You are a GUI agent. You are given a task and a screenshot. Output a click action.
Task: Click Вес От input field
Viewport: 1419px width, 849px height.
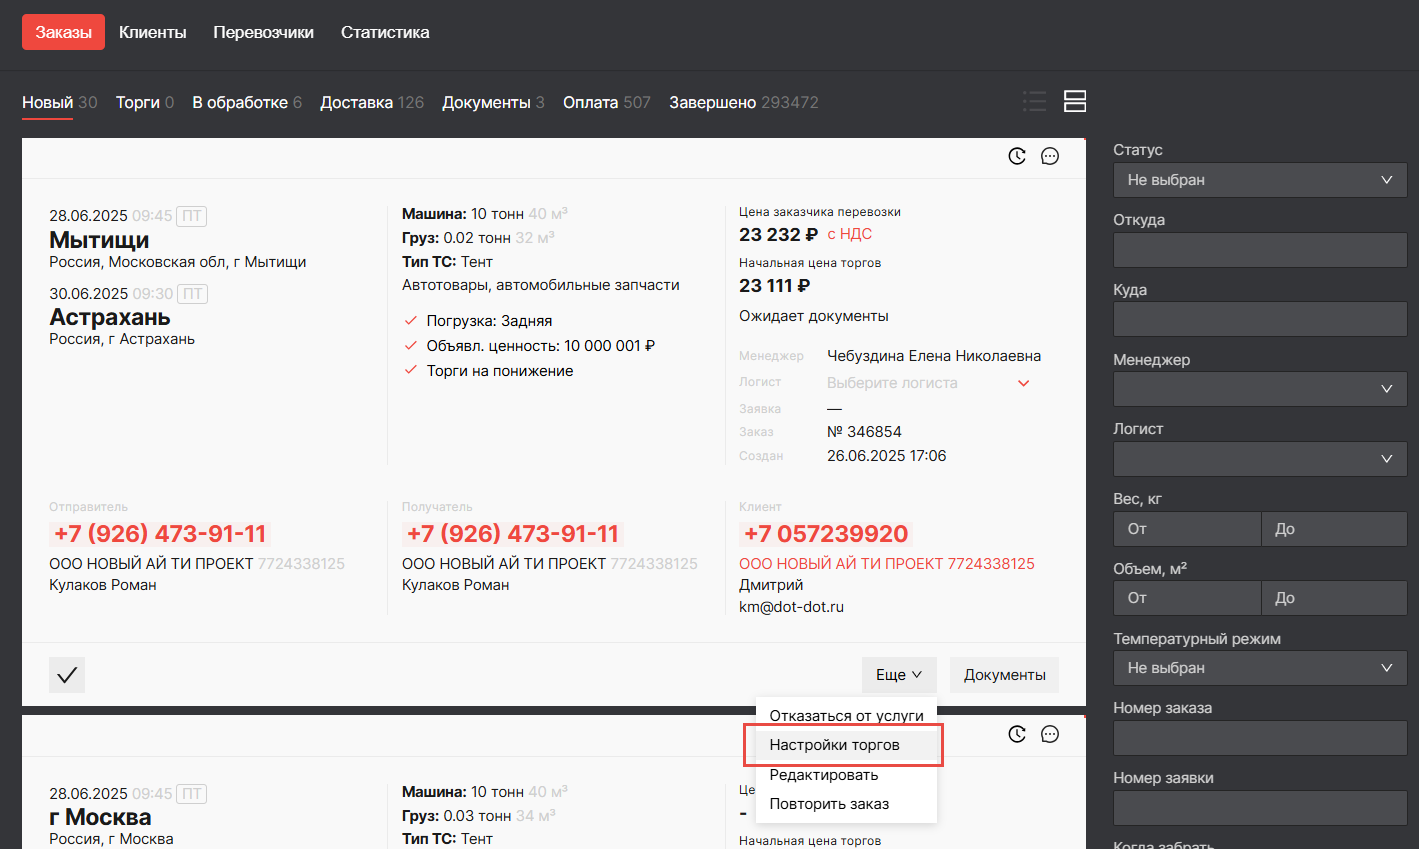point(1187,529)
